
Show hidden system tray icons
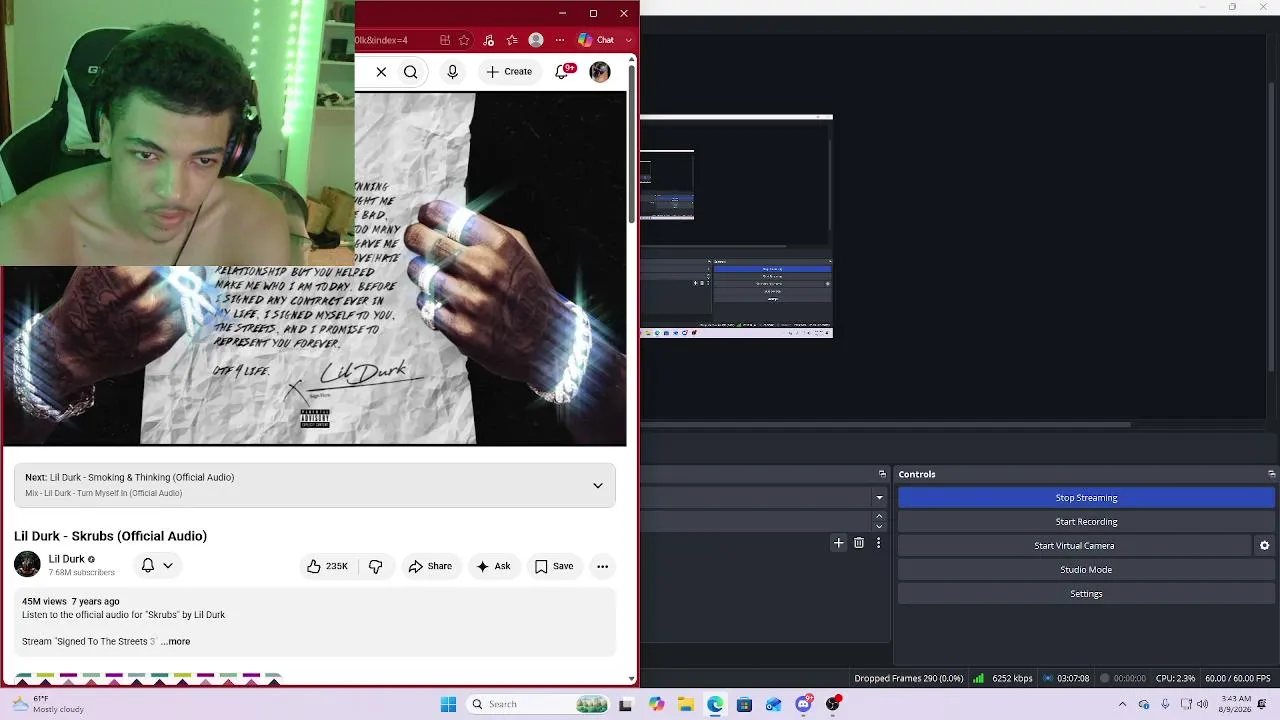[x=1122, y=704]
